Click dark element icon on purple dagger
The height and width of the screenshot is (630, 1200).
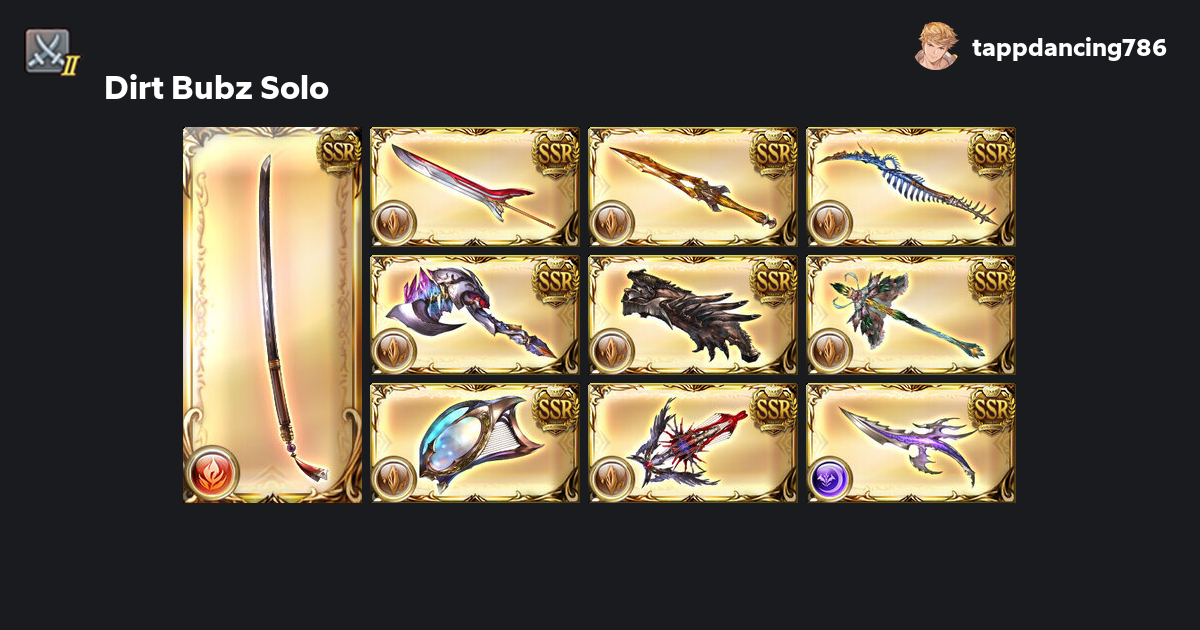830,478
